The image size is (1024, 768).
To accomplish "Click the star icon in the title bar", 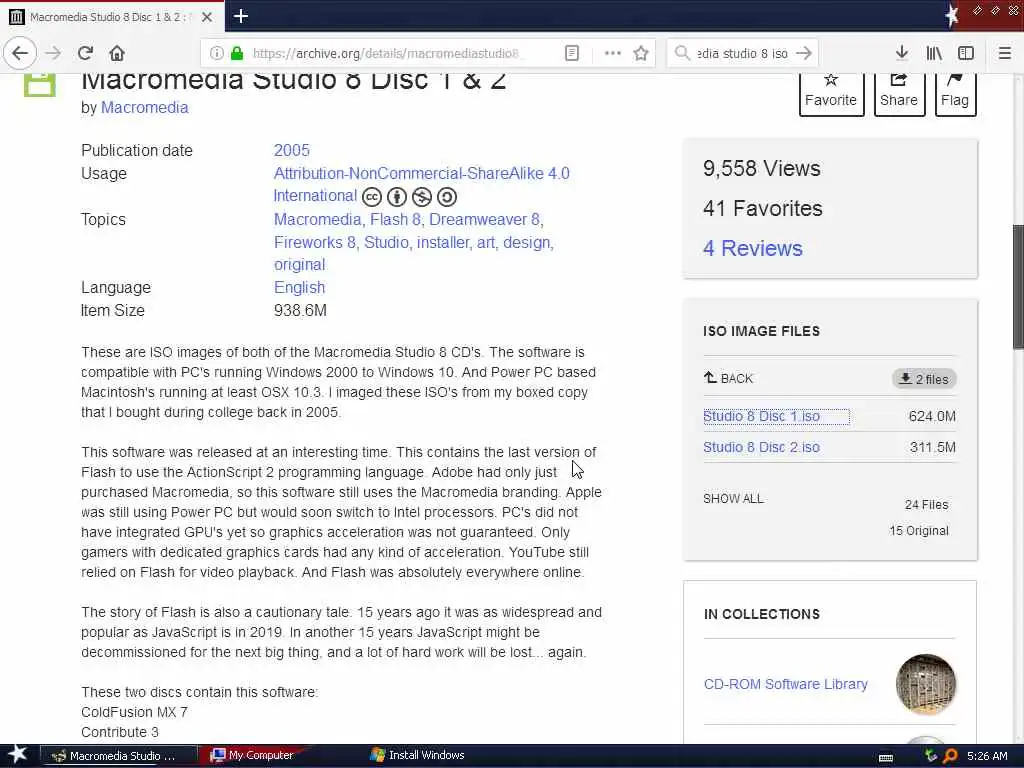I will (x=952, y=16).
